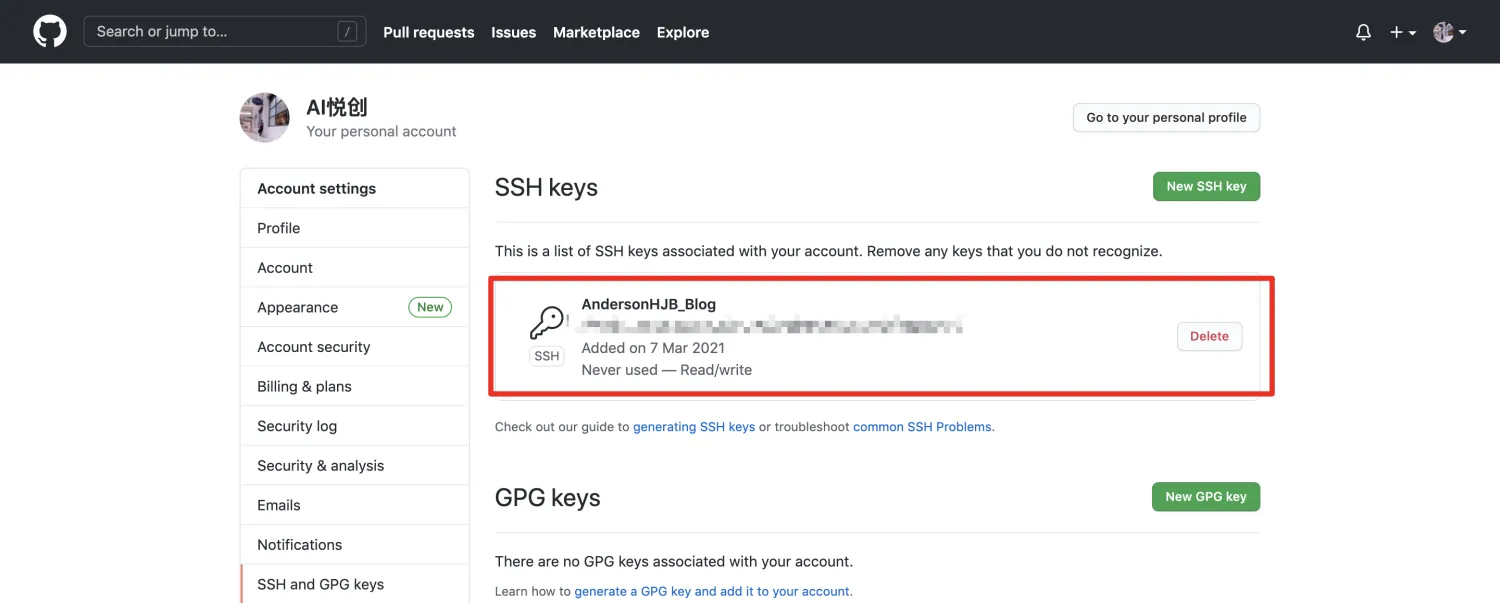Open Account security in sidebar
Screen dimensions: 1500x603
point(355,347)
